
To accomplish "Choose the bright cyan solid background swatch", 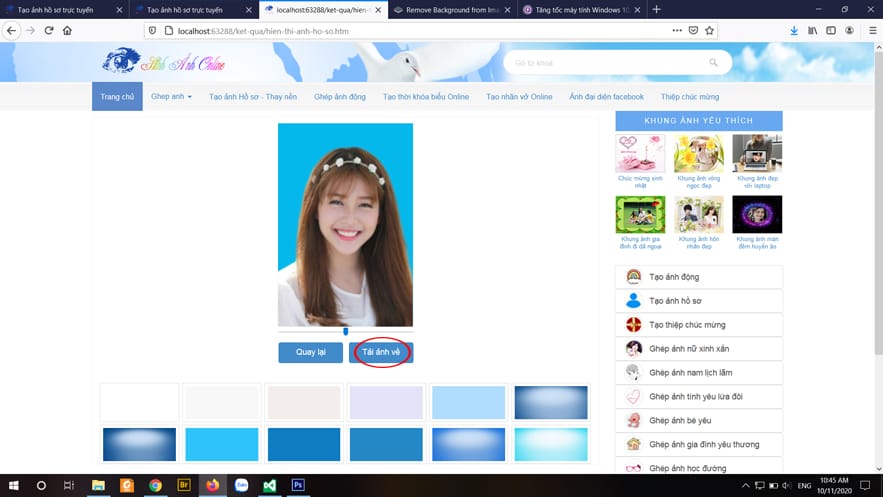I will (222, 444).
